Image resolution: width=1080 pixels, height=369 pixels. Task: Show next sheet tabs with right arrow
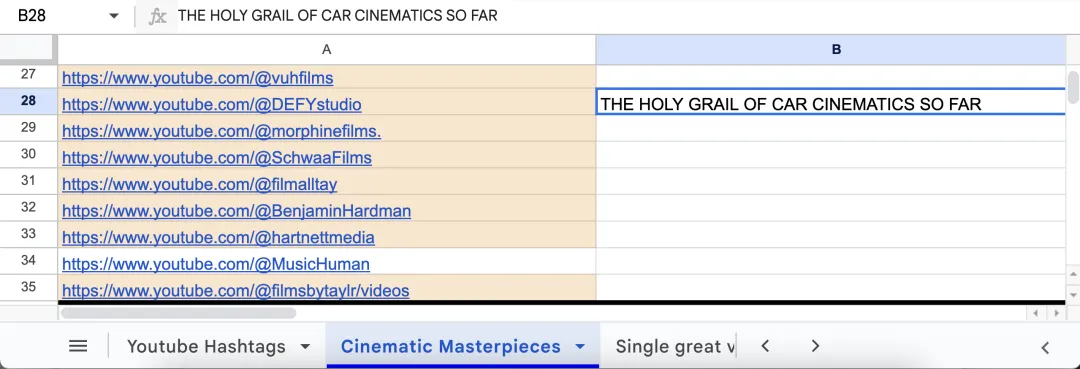pos(816,346)
